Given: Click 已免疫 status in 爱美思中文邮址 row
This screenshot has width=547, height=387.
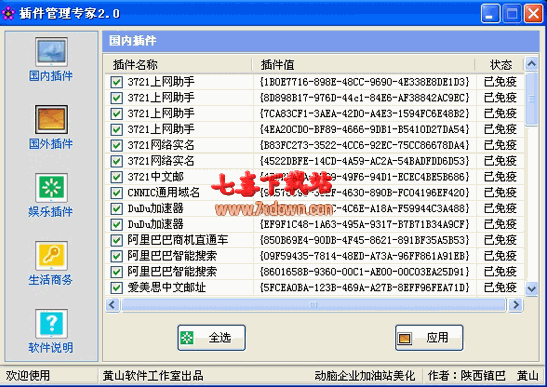Looking at the screenshot, I should click(500, 288).
